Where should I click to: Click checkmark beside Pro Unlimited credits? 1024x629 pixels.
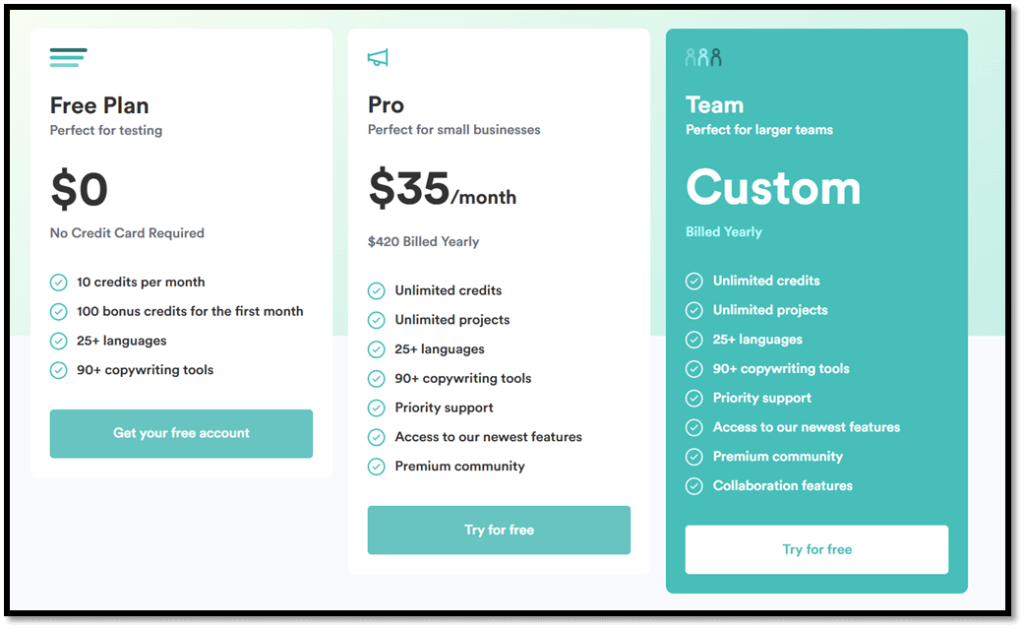coord(376,291)
